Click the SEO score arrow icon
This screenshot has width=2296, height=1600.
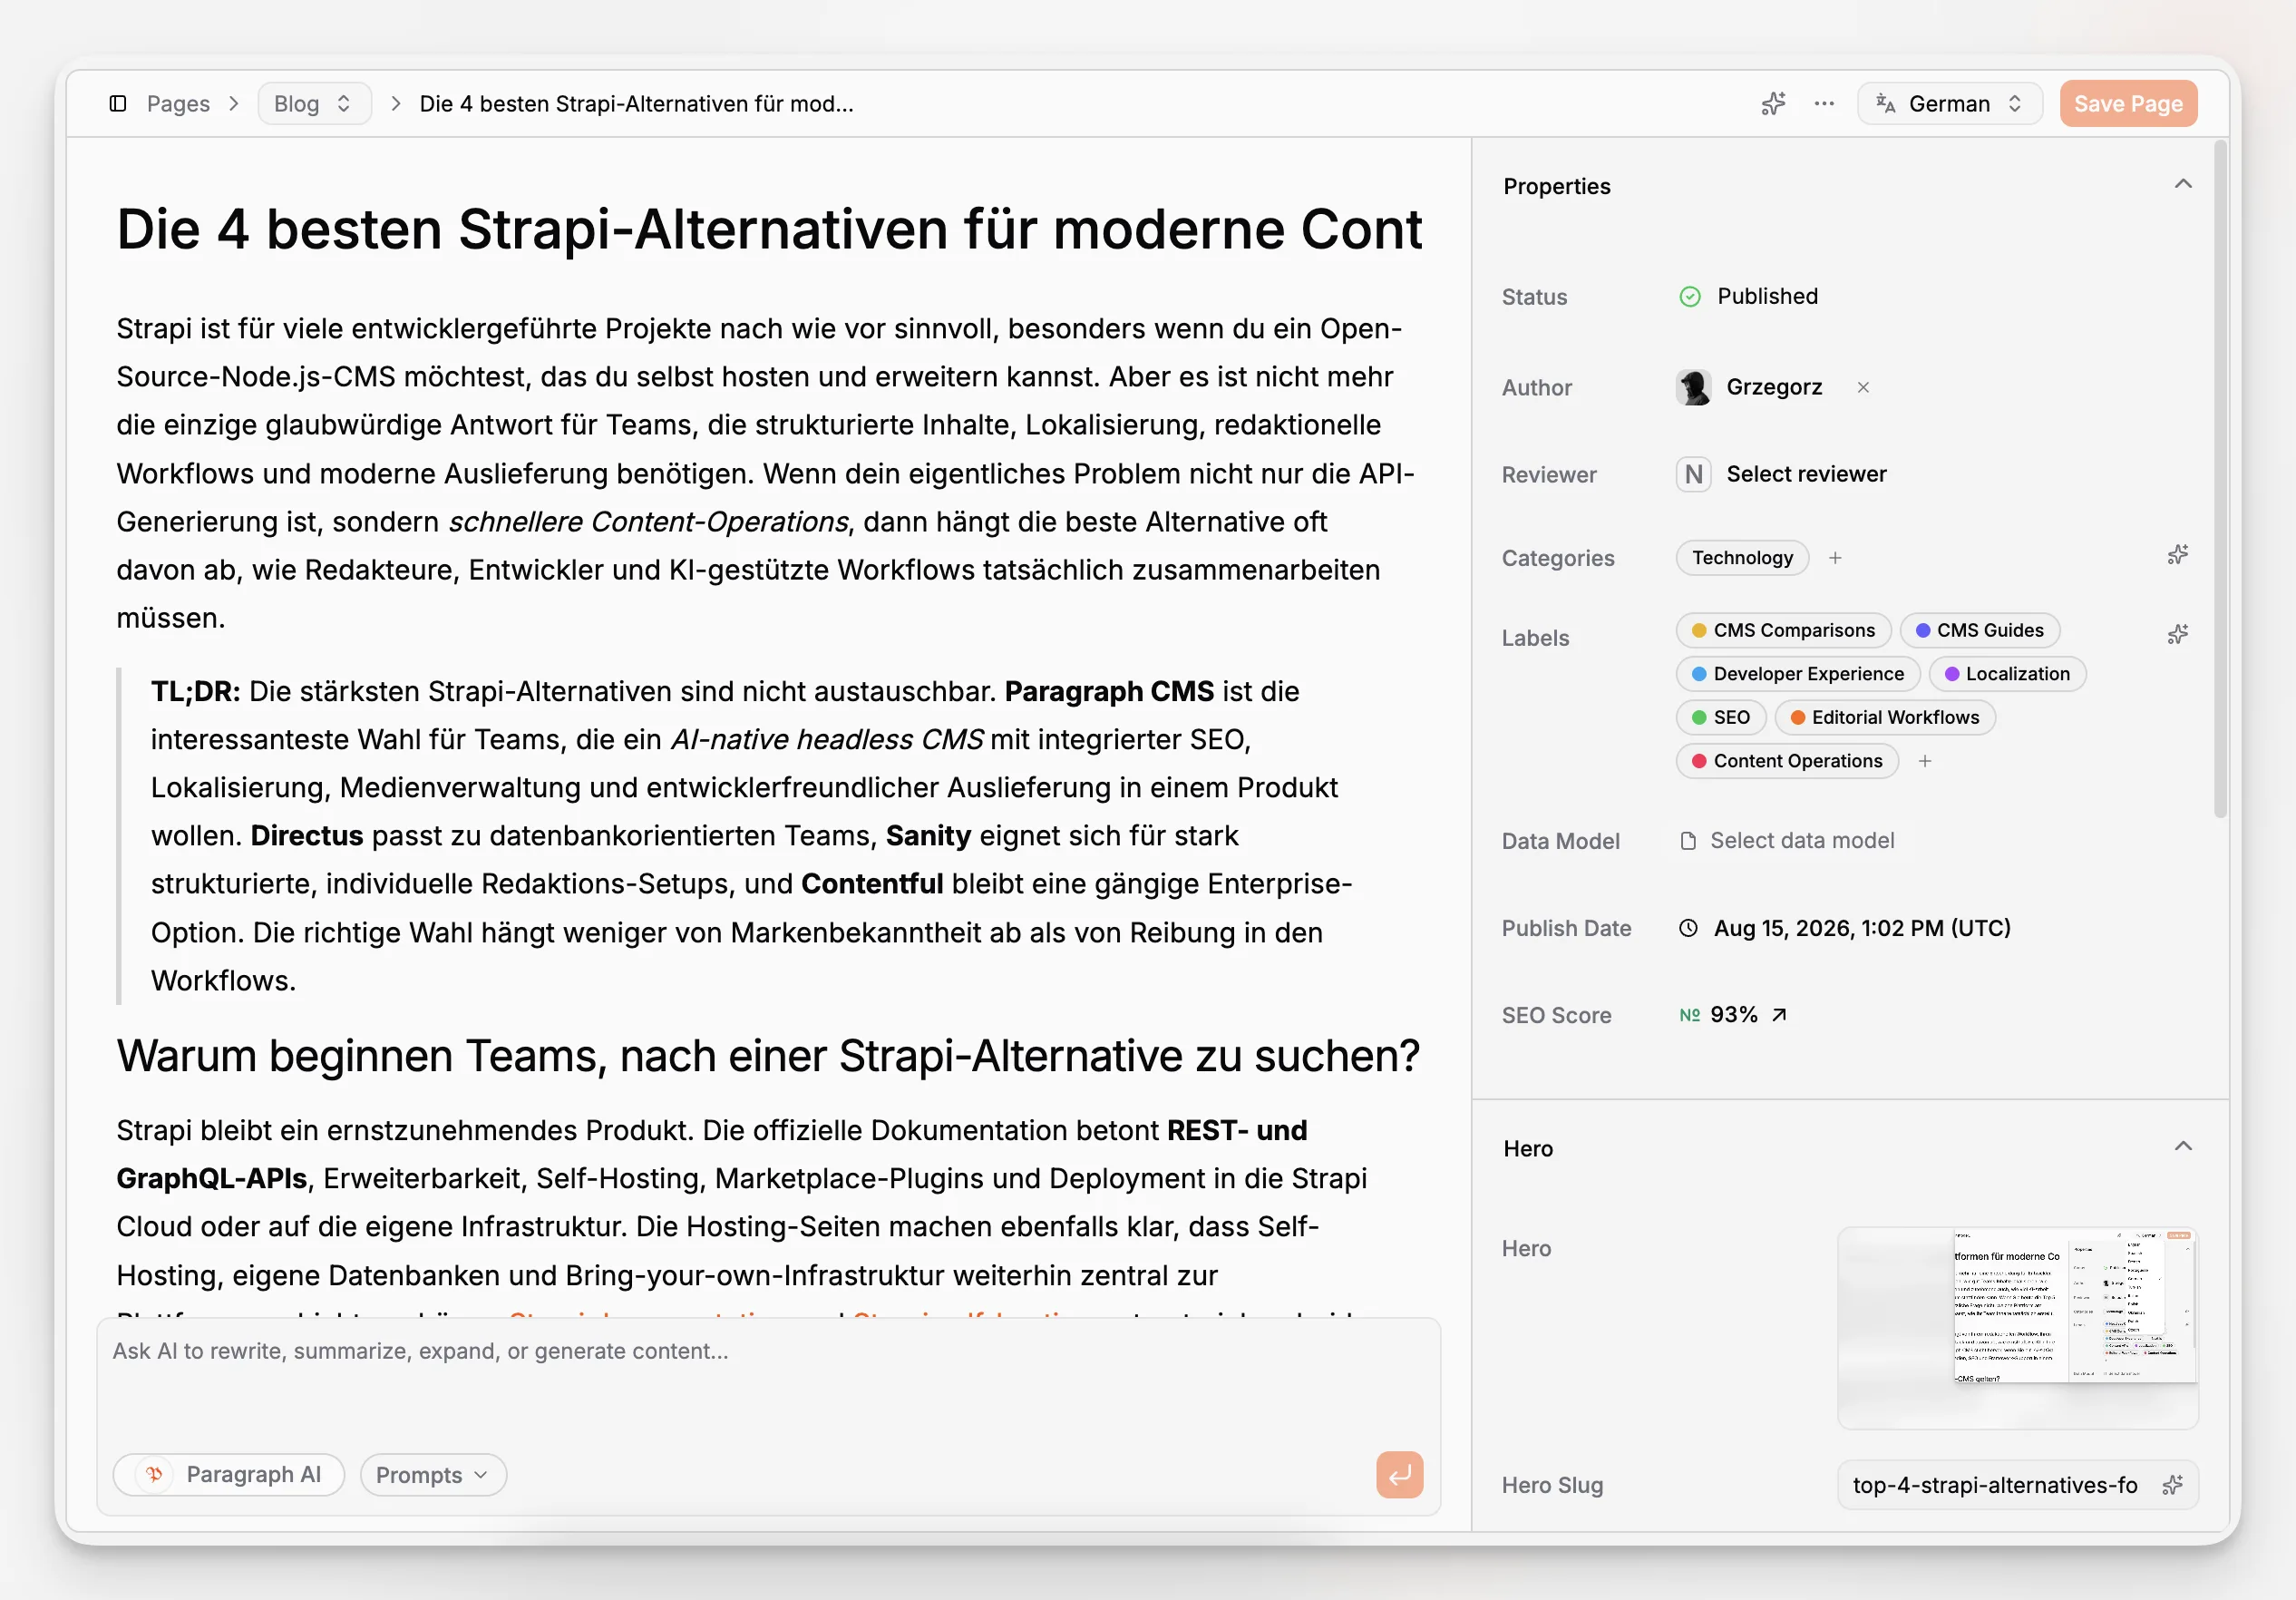click(1779, 1016)
